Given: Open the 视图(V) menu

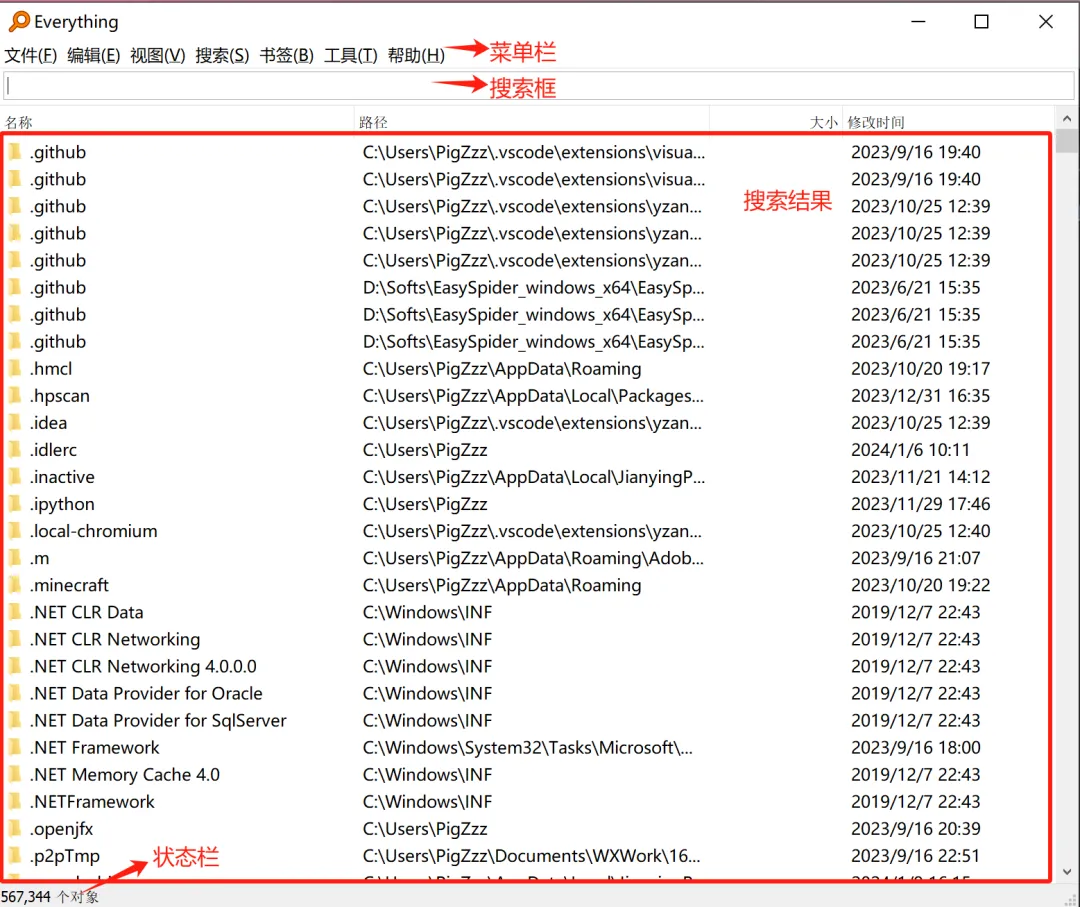Looking at the screenshot, I should pos(158,55).
